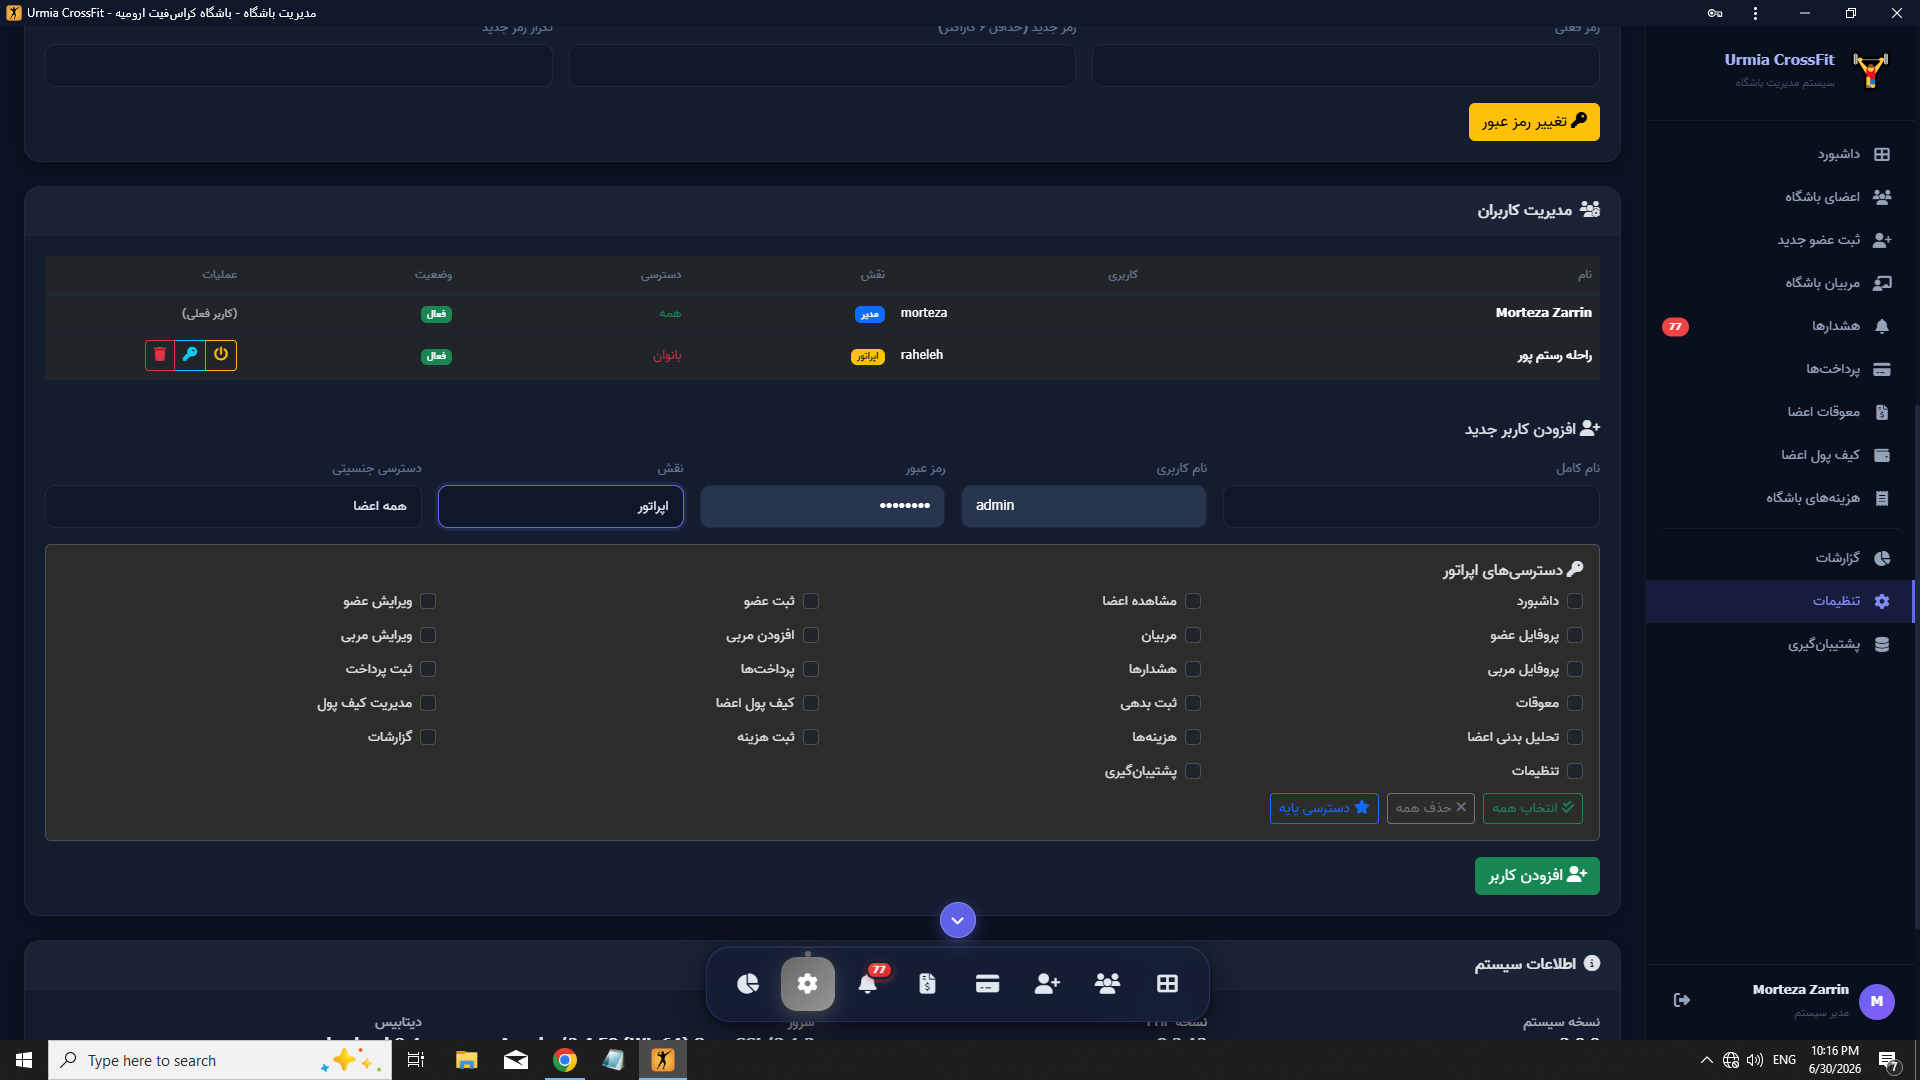The width and height of the screenshot is (1920, 1080).
Task: Open the password manager key icon in the title bar
Action: 1715,13
